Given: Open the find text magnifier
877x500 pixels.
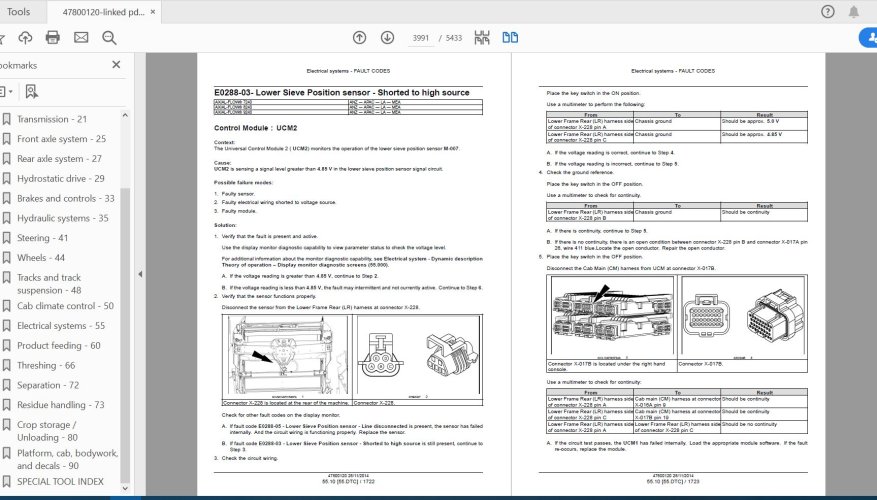Looking at the screenshot, I should click(x=109, y=38).
